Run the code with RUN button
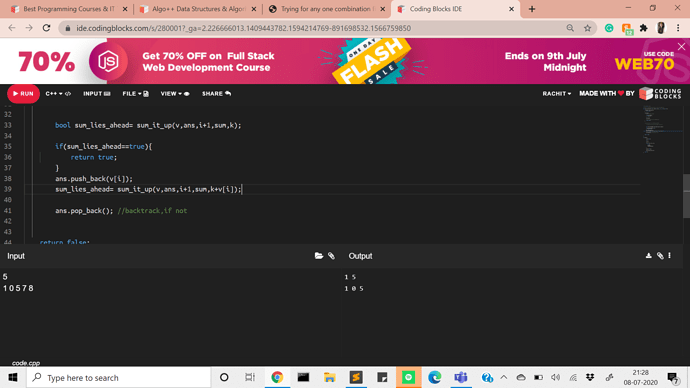Viewport: 690px width, 388px height. (x=23, y=94)
